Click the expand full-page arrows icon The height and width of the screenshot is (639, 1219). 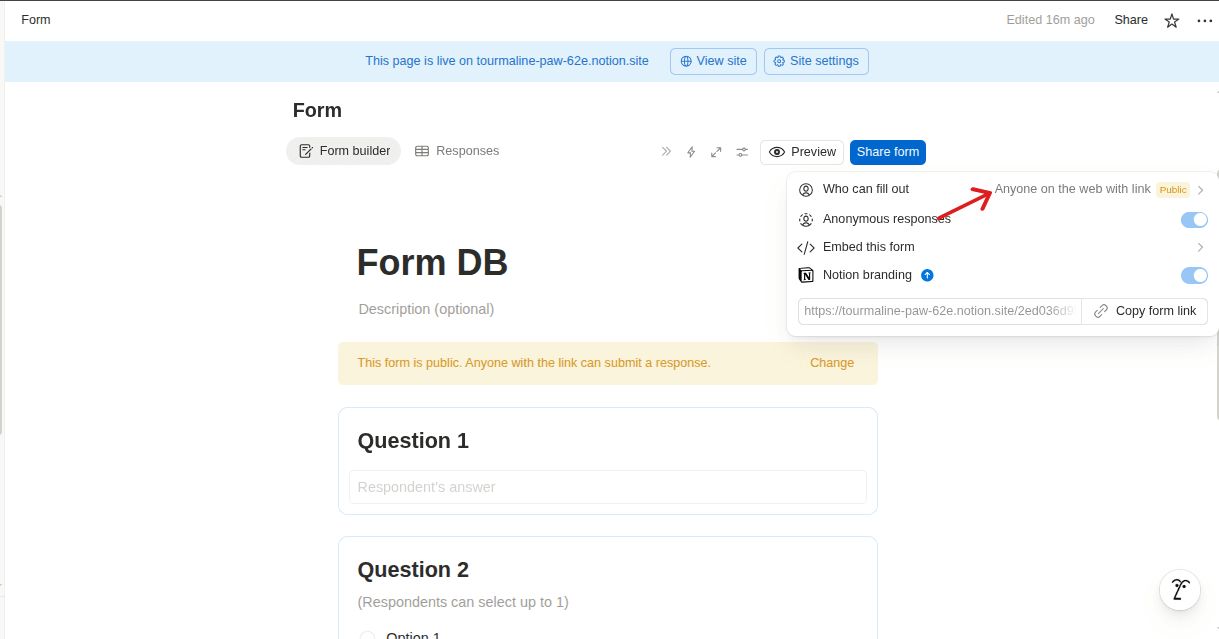pos(716,152)
